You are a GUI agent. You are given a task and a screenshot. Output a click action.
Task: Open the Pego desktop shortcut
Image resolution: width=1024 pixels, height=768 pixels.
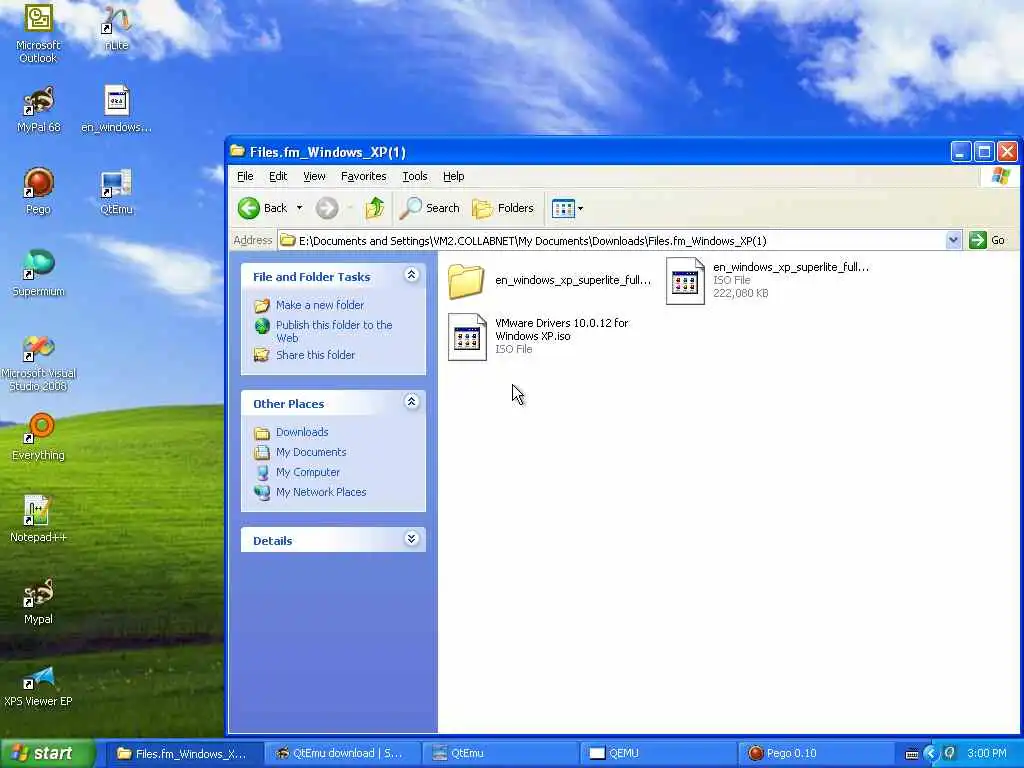click(39, 191)
